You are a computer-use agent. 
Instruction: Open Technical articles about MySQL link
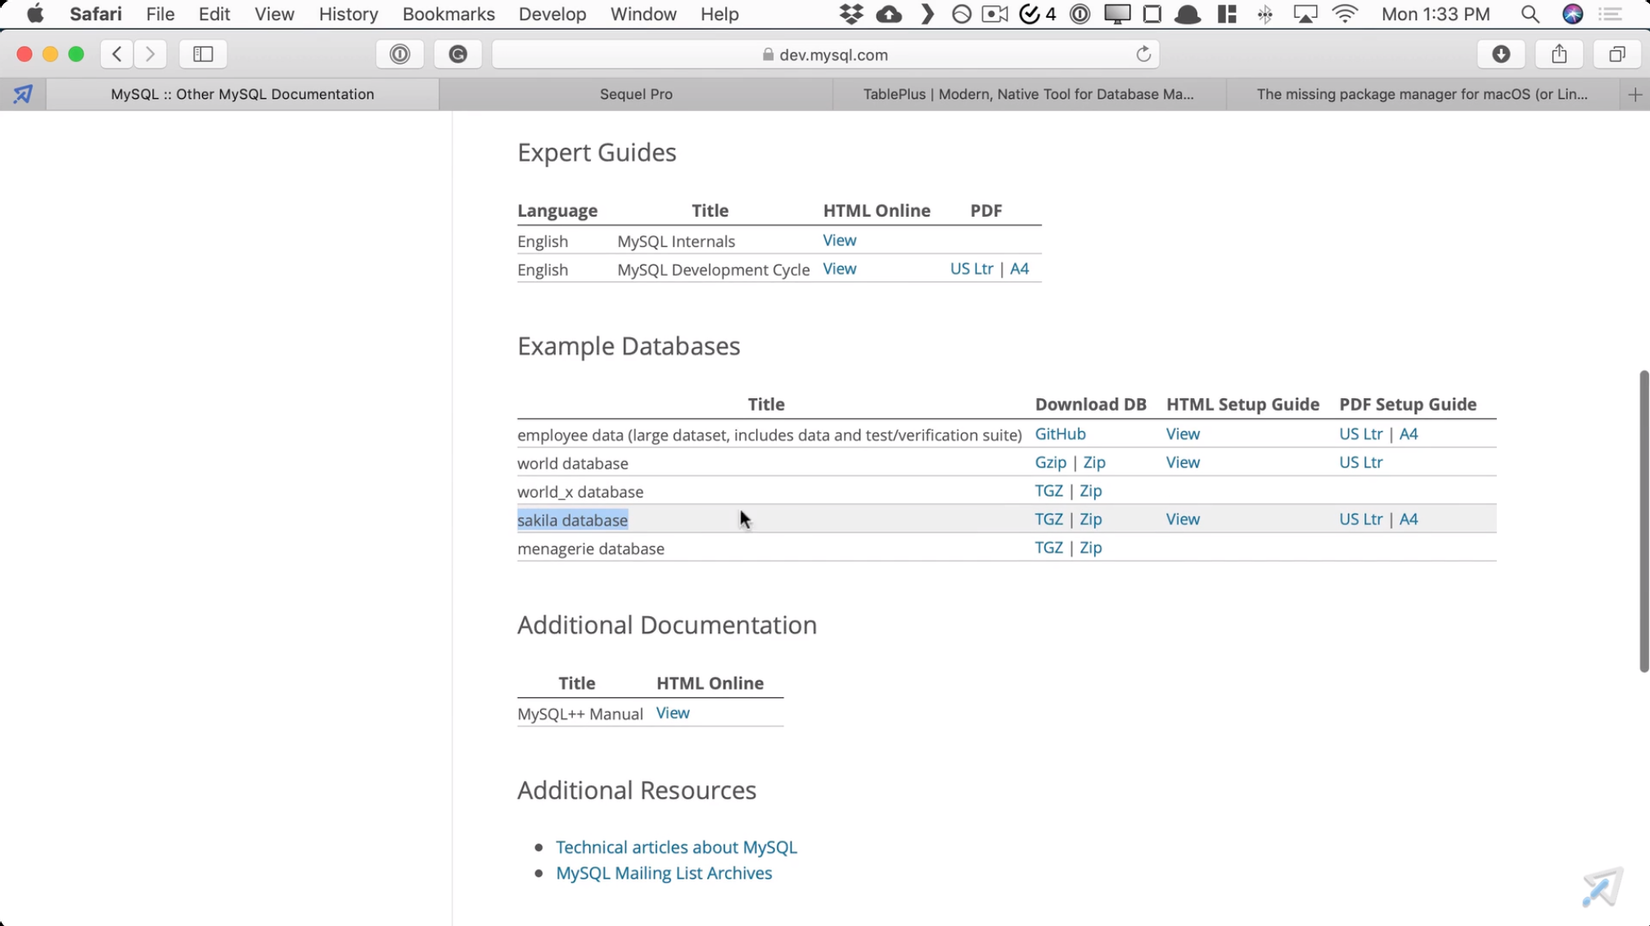[676, 847]
